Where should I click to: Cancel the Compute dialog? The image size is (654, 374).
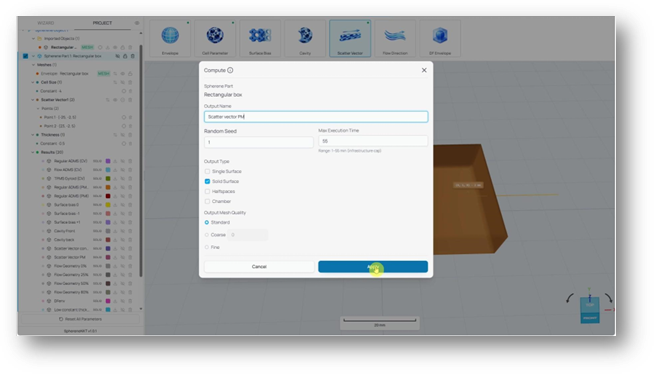tap(259, 267)
